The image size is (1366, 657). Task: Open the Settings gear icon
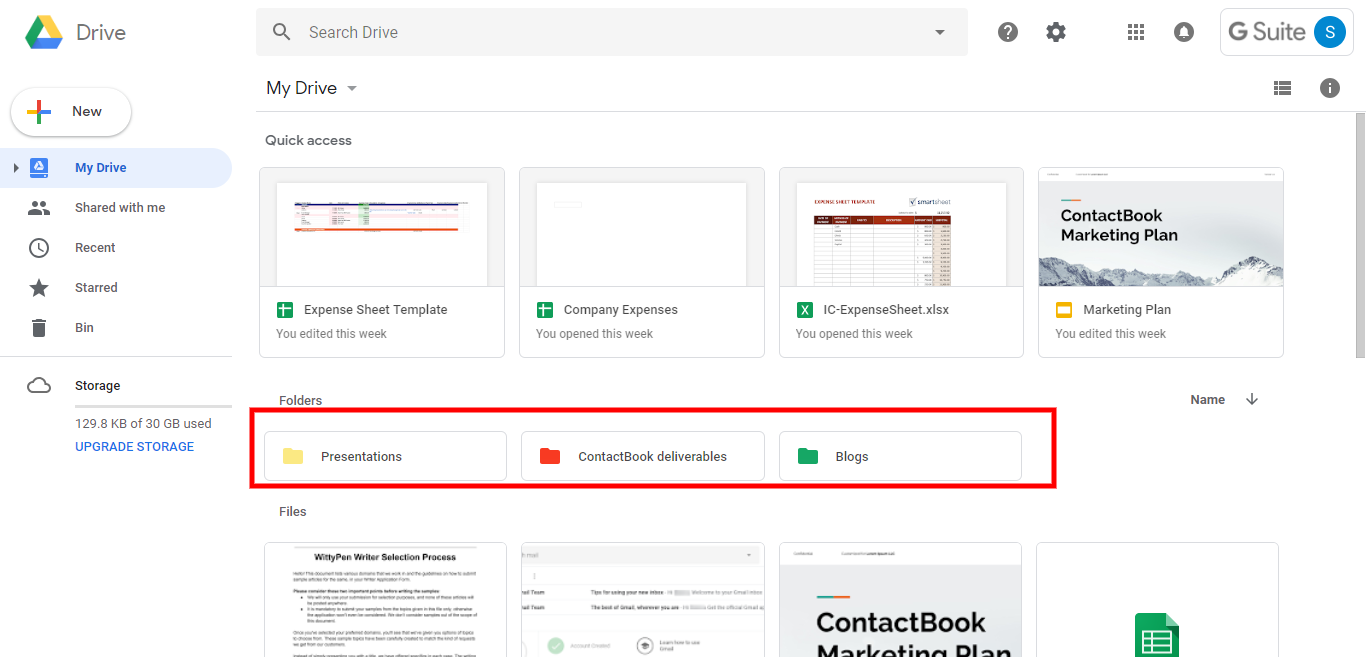pyautogui.click(x=1056, y=32)
